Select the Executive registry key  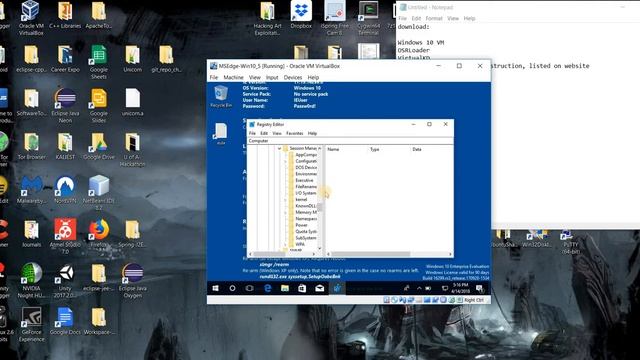coord(304,180)
